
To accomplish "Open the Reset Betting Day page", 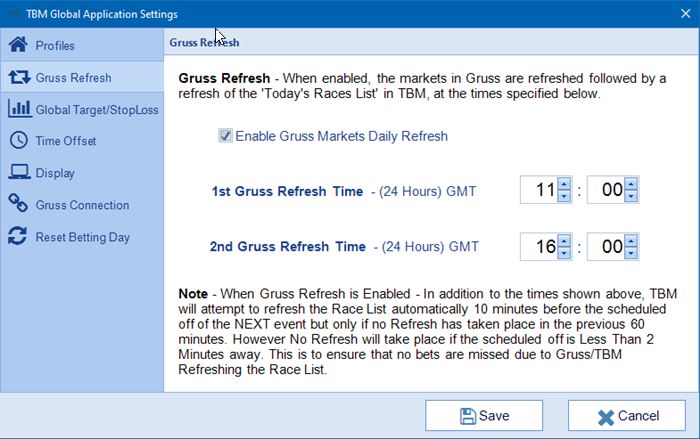I will click(x=82, y=237).
